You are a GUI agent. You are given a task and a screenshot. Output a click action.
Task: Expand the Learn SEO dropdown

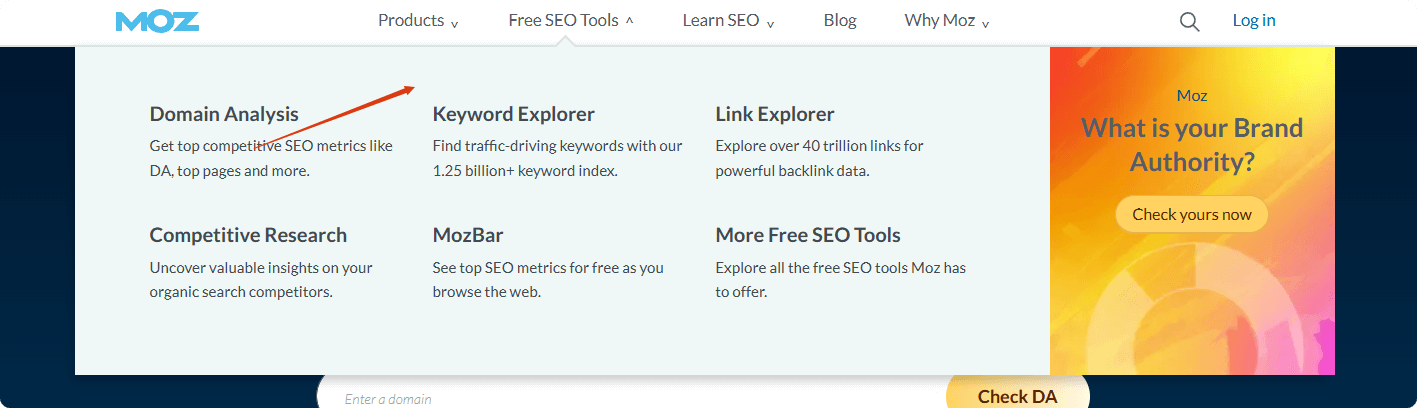pyautogui.click(x=728, y=21)
